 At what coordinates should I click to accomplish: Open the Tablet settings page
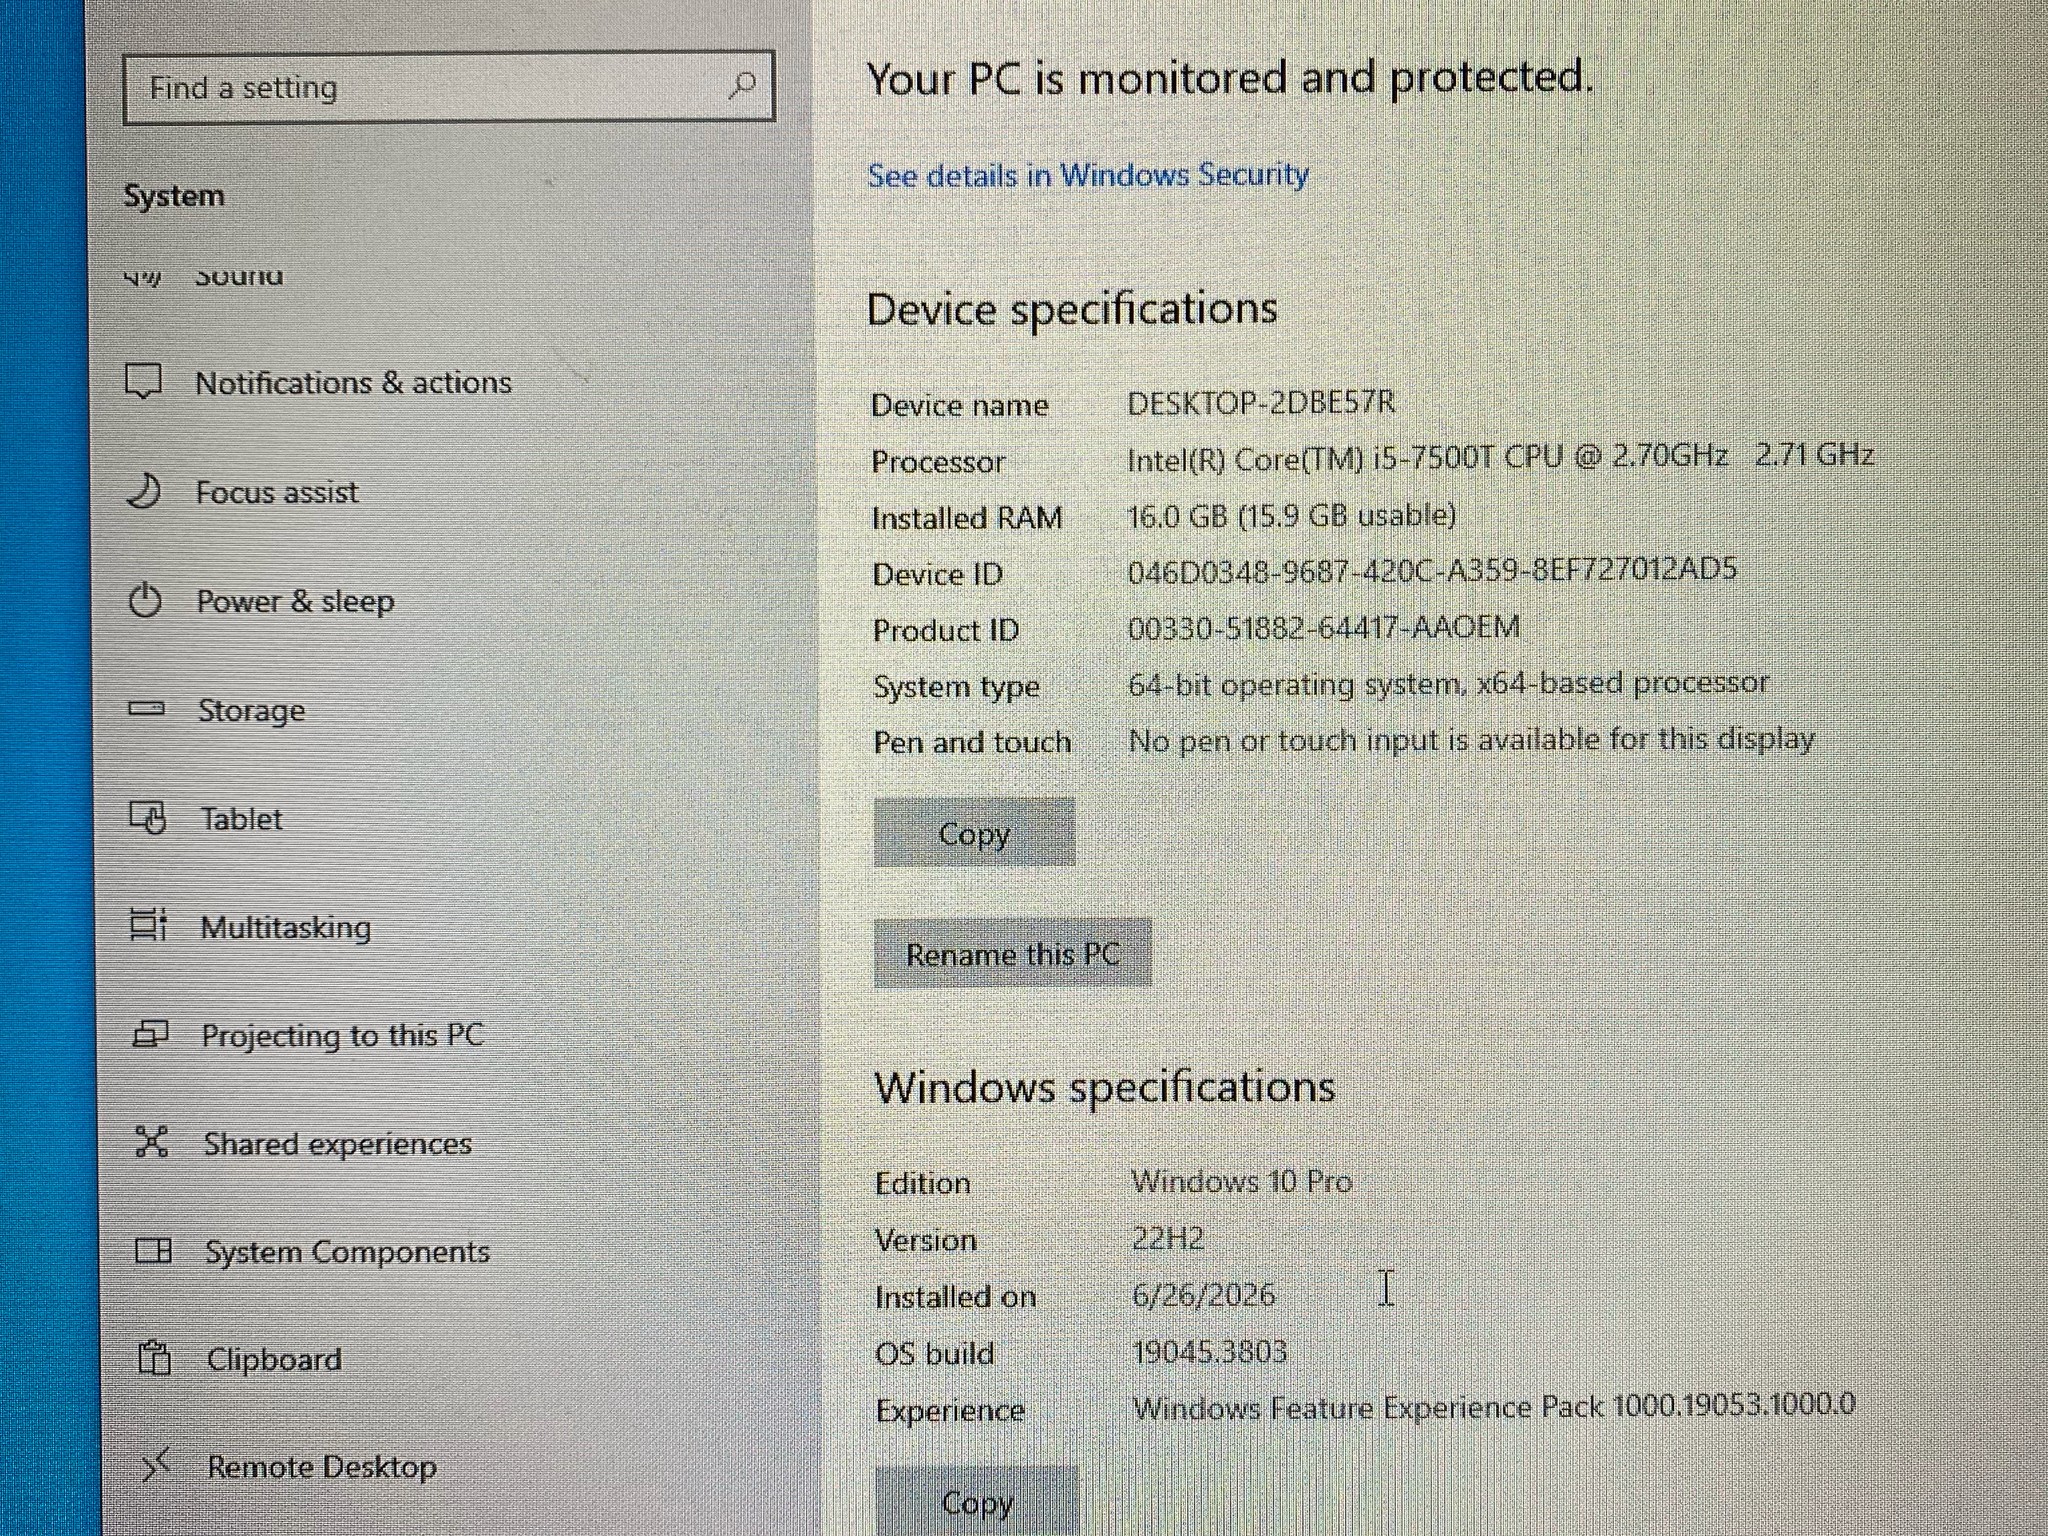pos(241,819)
